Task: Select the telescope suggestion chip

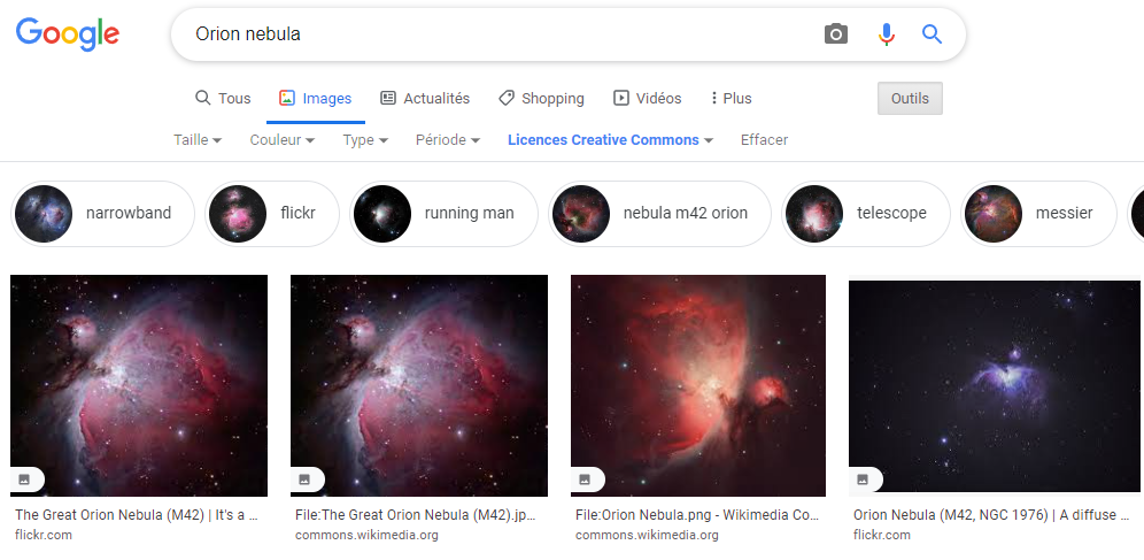Action: pos(865,213)
